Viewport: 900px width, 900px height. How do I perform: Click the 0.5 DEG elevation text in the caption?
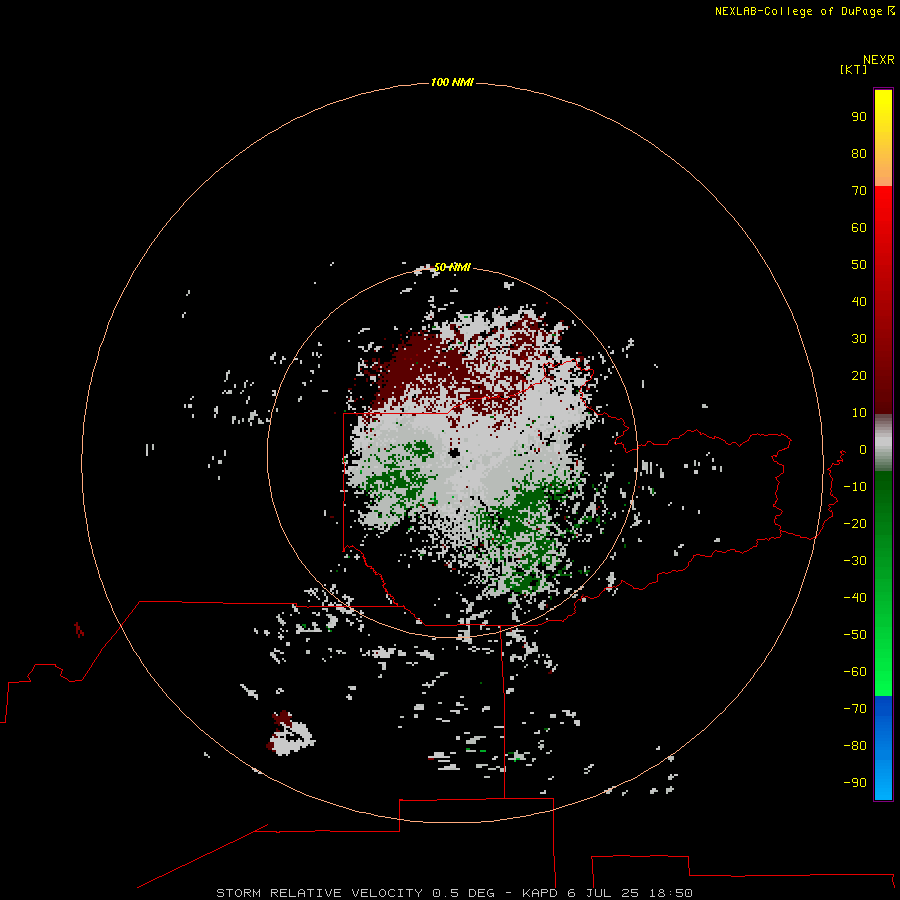(463, 893)
